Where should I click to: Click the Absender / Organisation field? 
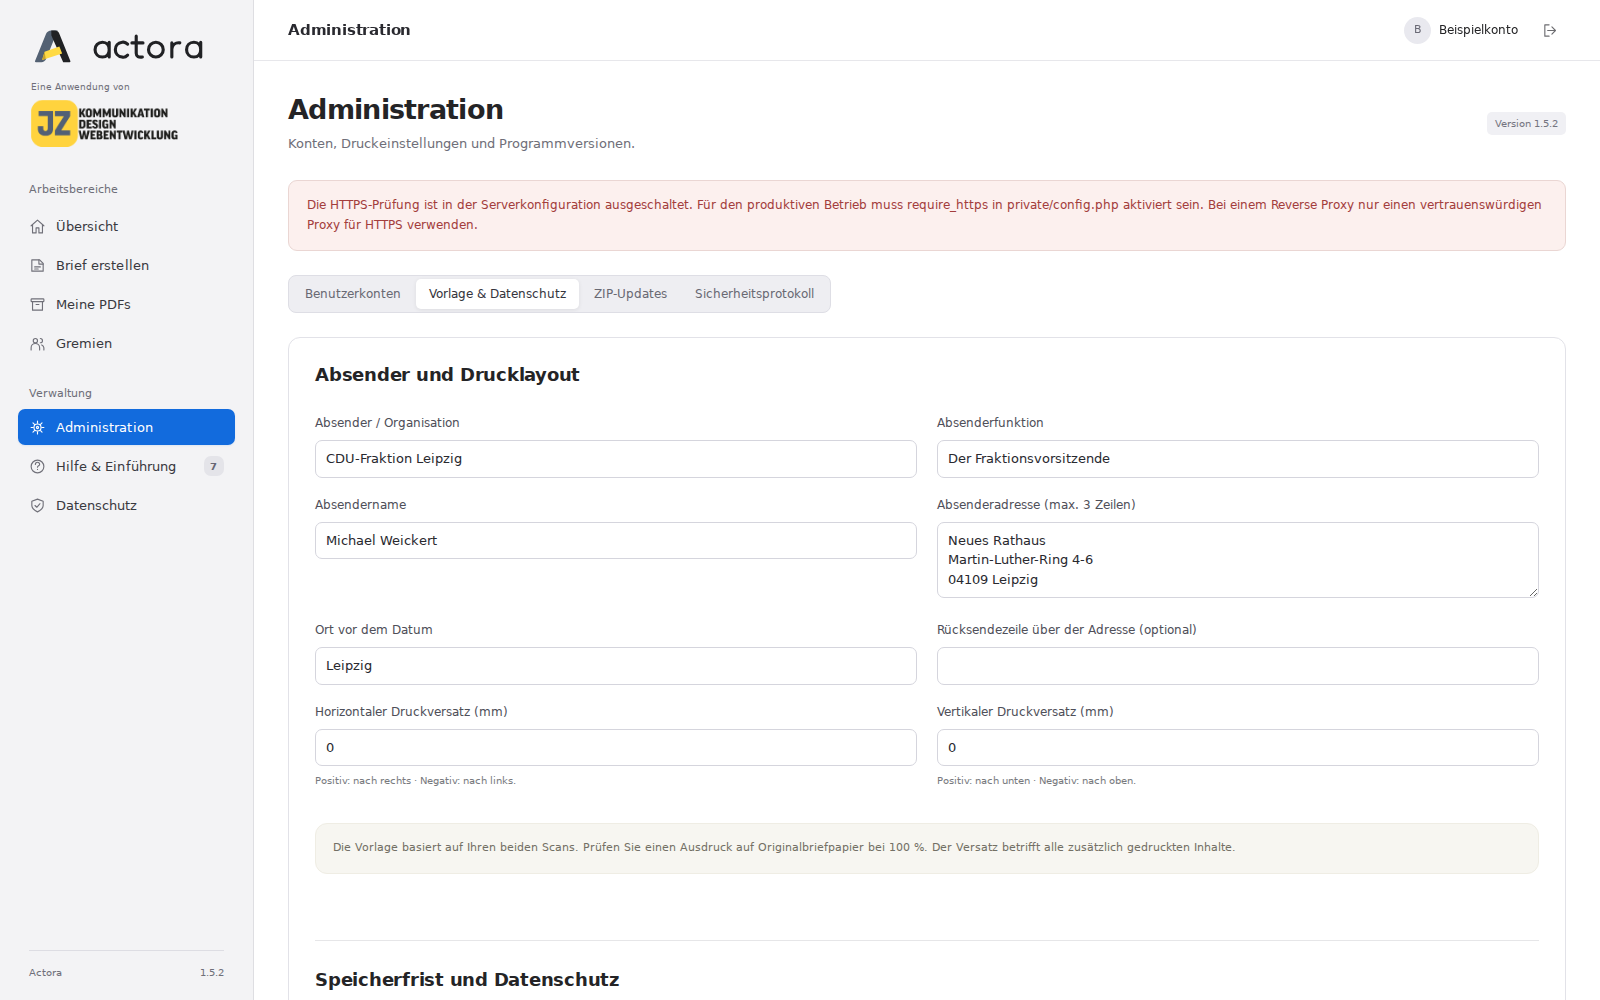(x=616, y=459)
